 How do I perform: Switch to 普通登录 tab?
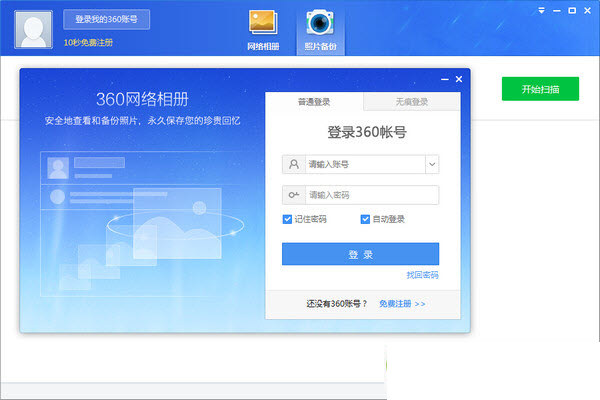click(314, 101)
